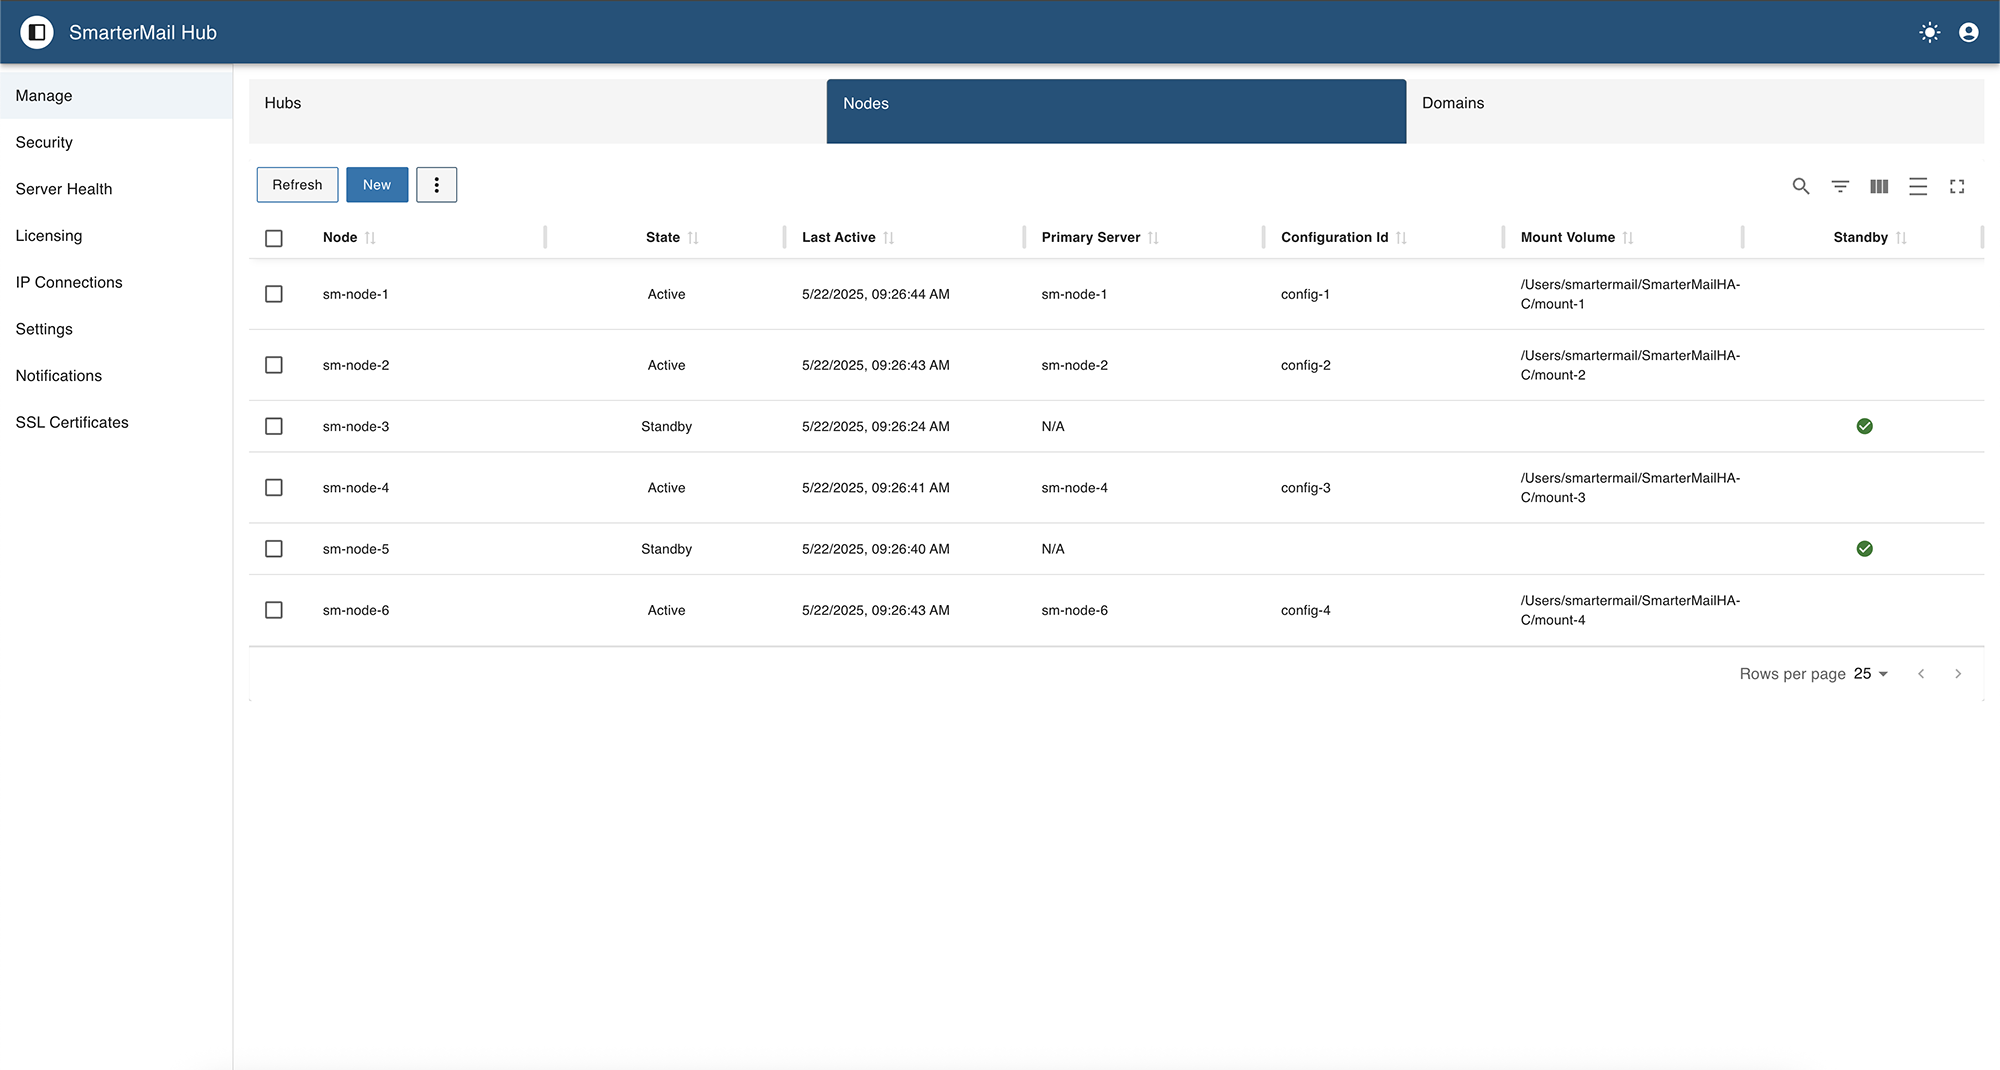Click green standby checkmark for sm-node-3
Viewport: 2000px width, 1070px height.
coord(1865,426)
